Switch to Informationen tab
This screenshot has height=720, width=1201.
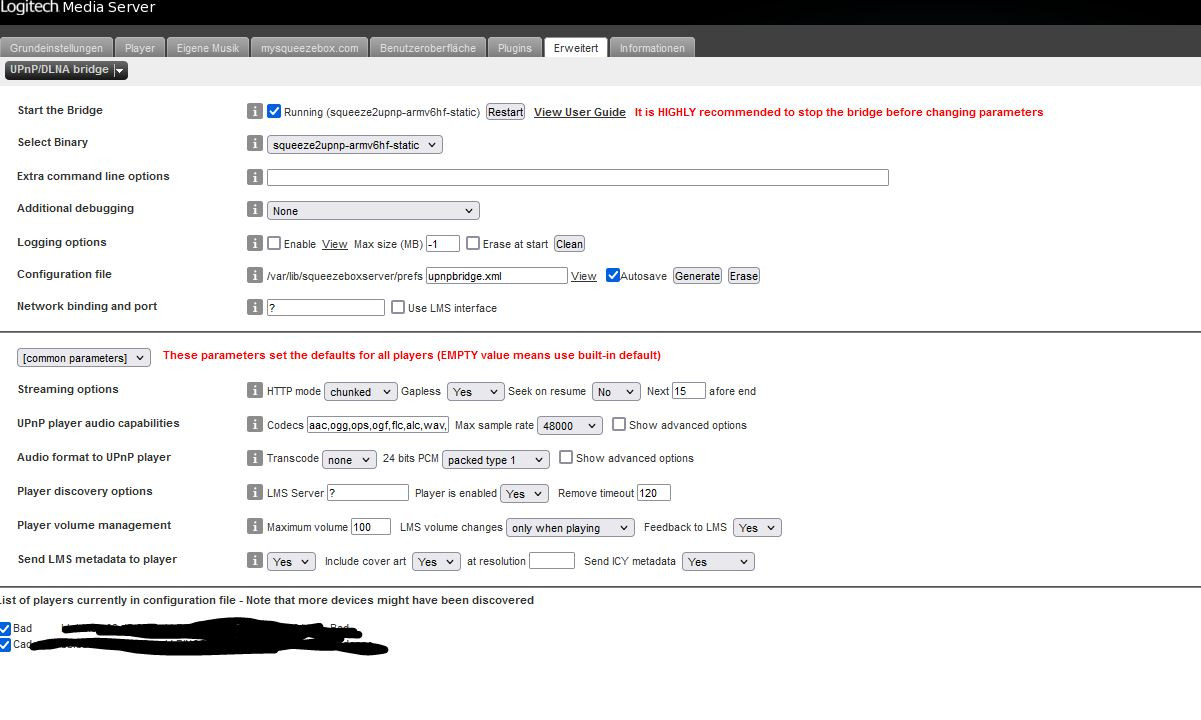652,48
